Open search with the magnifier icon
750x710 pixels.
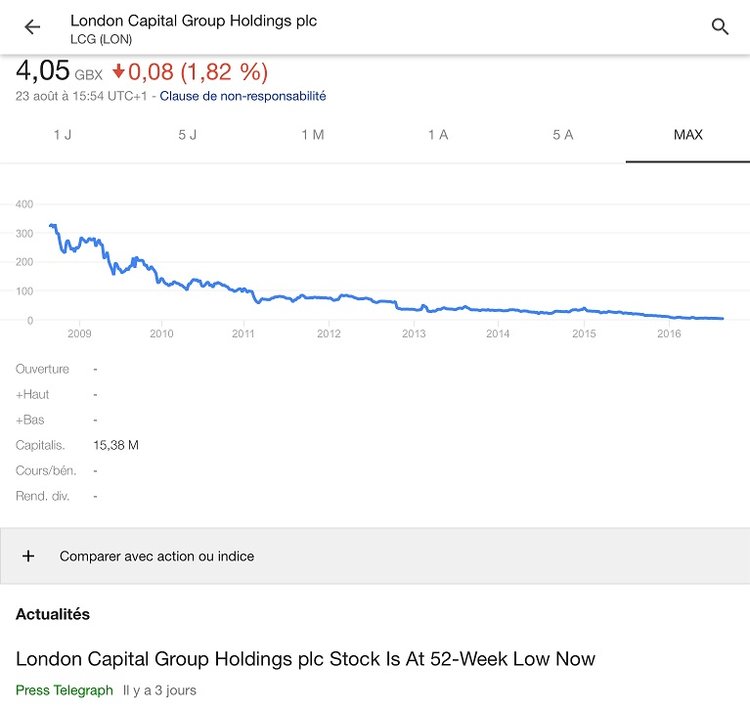click(720, 27)
